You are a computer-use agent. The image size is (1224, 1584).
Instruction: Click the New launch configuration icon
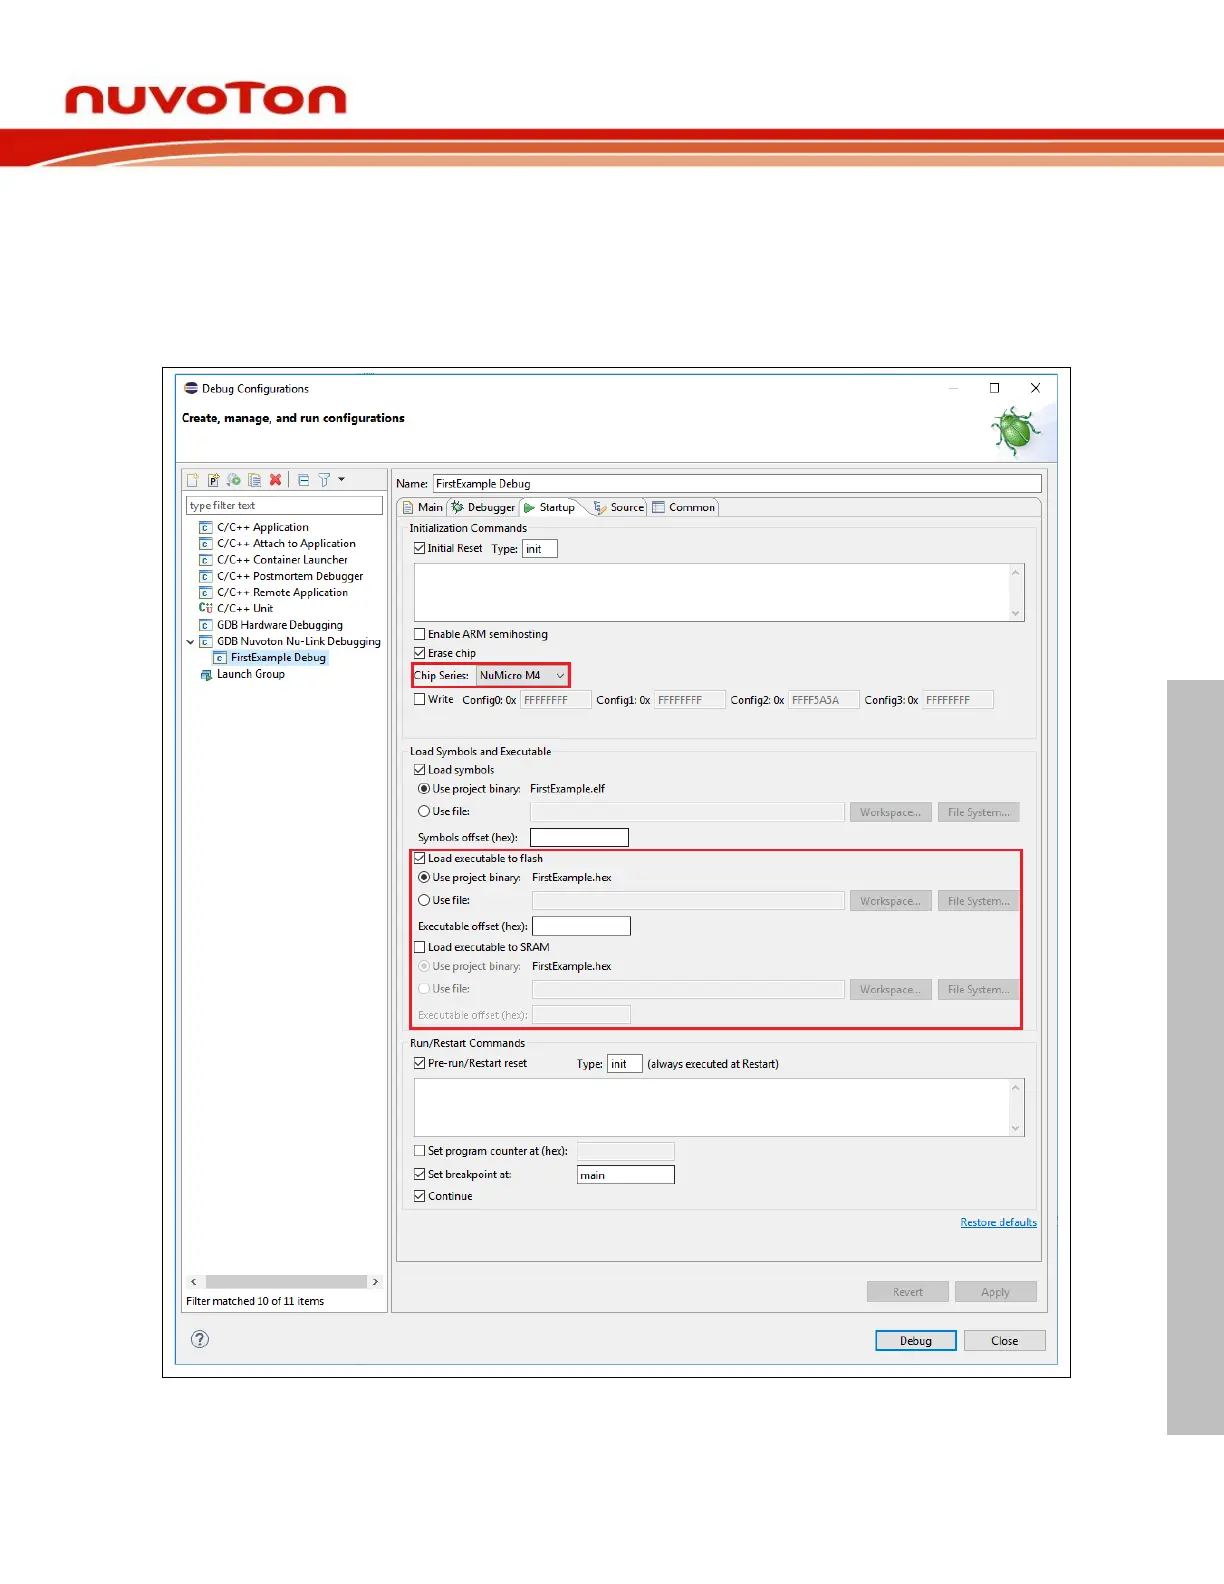click(193, 480)
